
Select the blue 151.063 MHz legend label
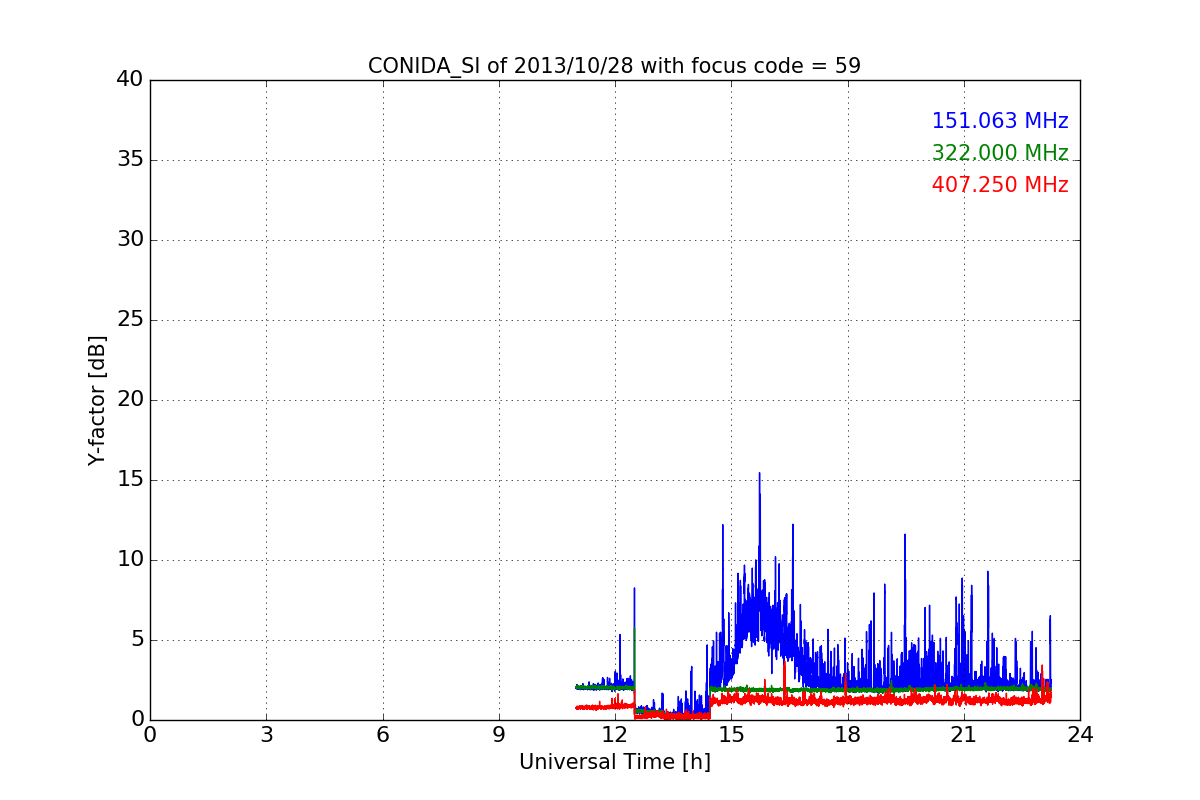1000,121
